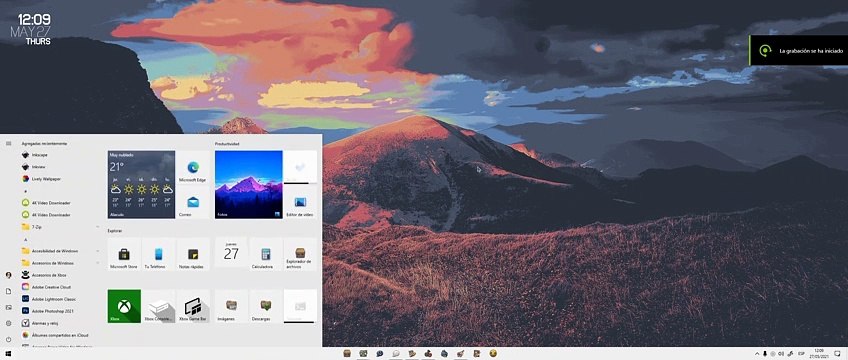This screenshot has height=360, width=848.
Task: Show hidden system tray icons
Action: (x=757, y=354)
